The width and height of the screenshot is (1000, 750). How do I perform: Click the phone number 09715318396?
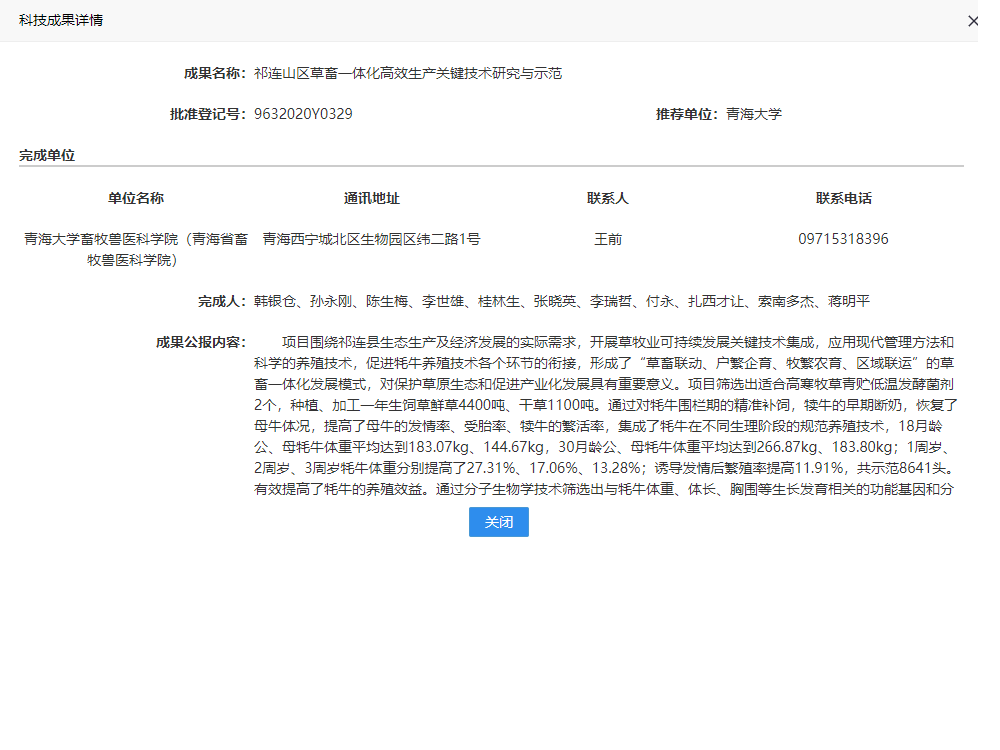[843, 239]
